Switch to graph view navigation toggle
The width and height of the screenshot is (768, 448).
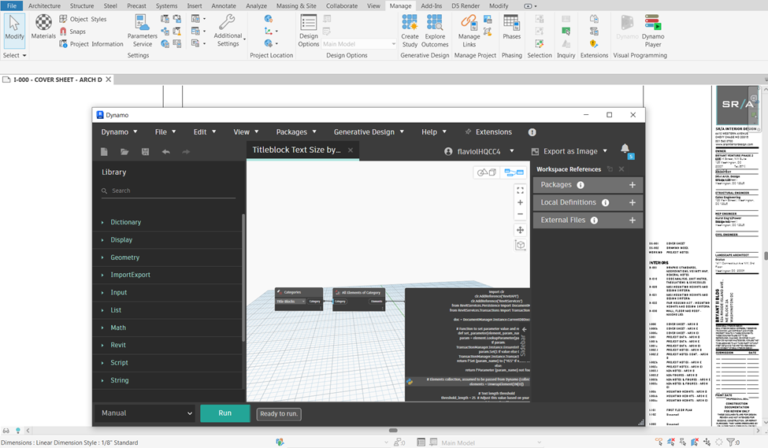point(514,172)
